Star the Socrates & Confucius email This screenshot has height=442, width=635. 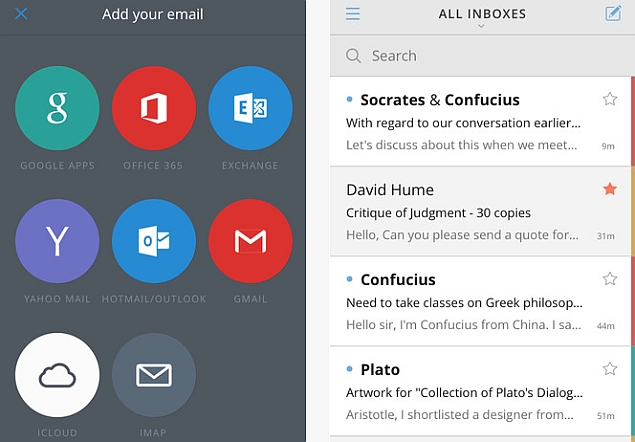609,99
